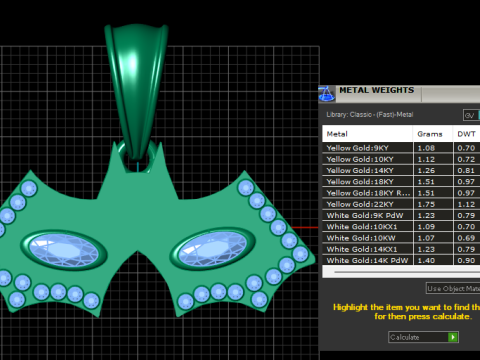Sort by Grams column header
480x360 pixels.
click(x=433, y=134)
